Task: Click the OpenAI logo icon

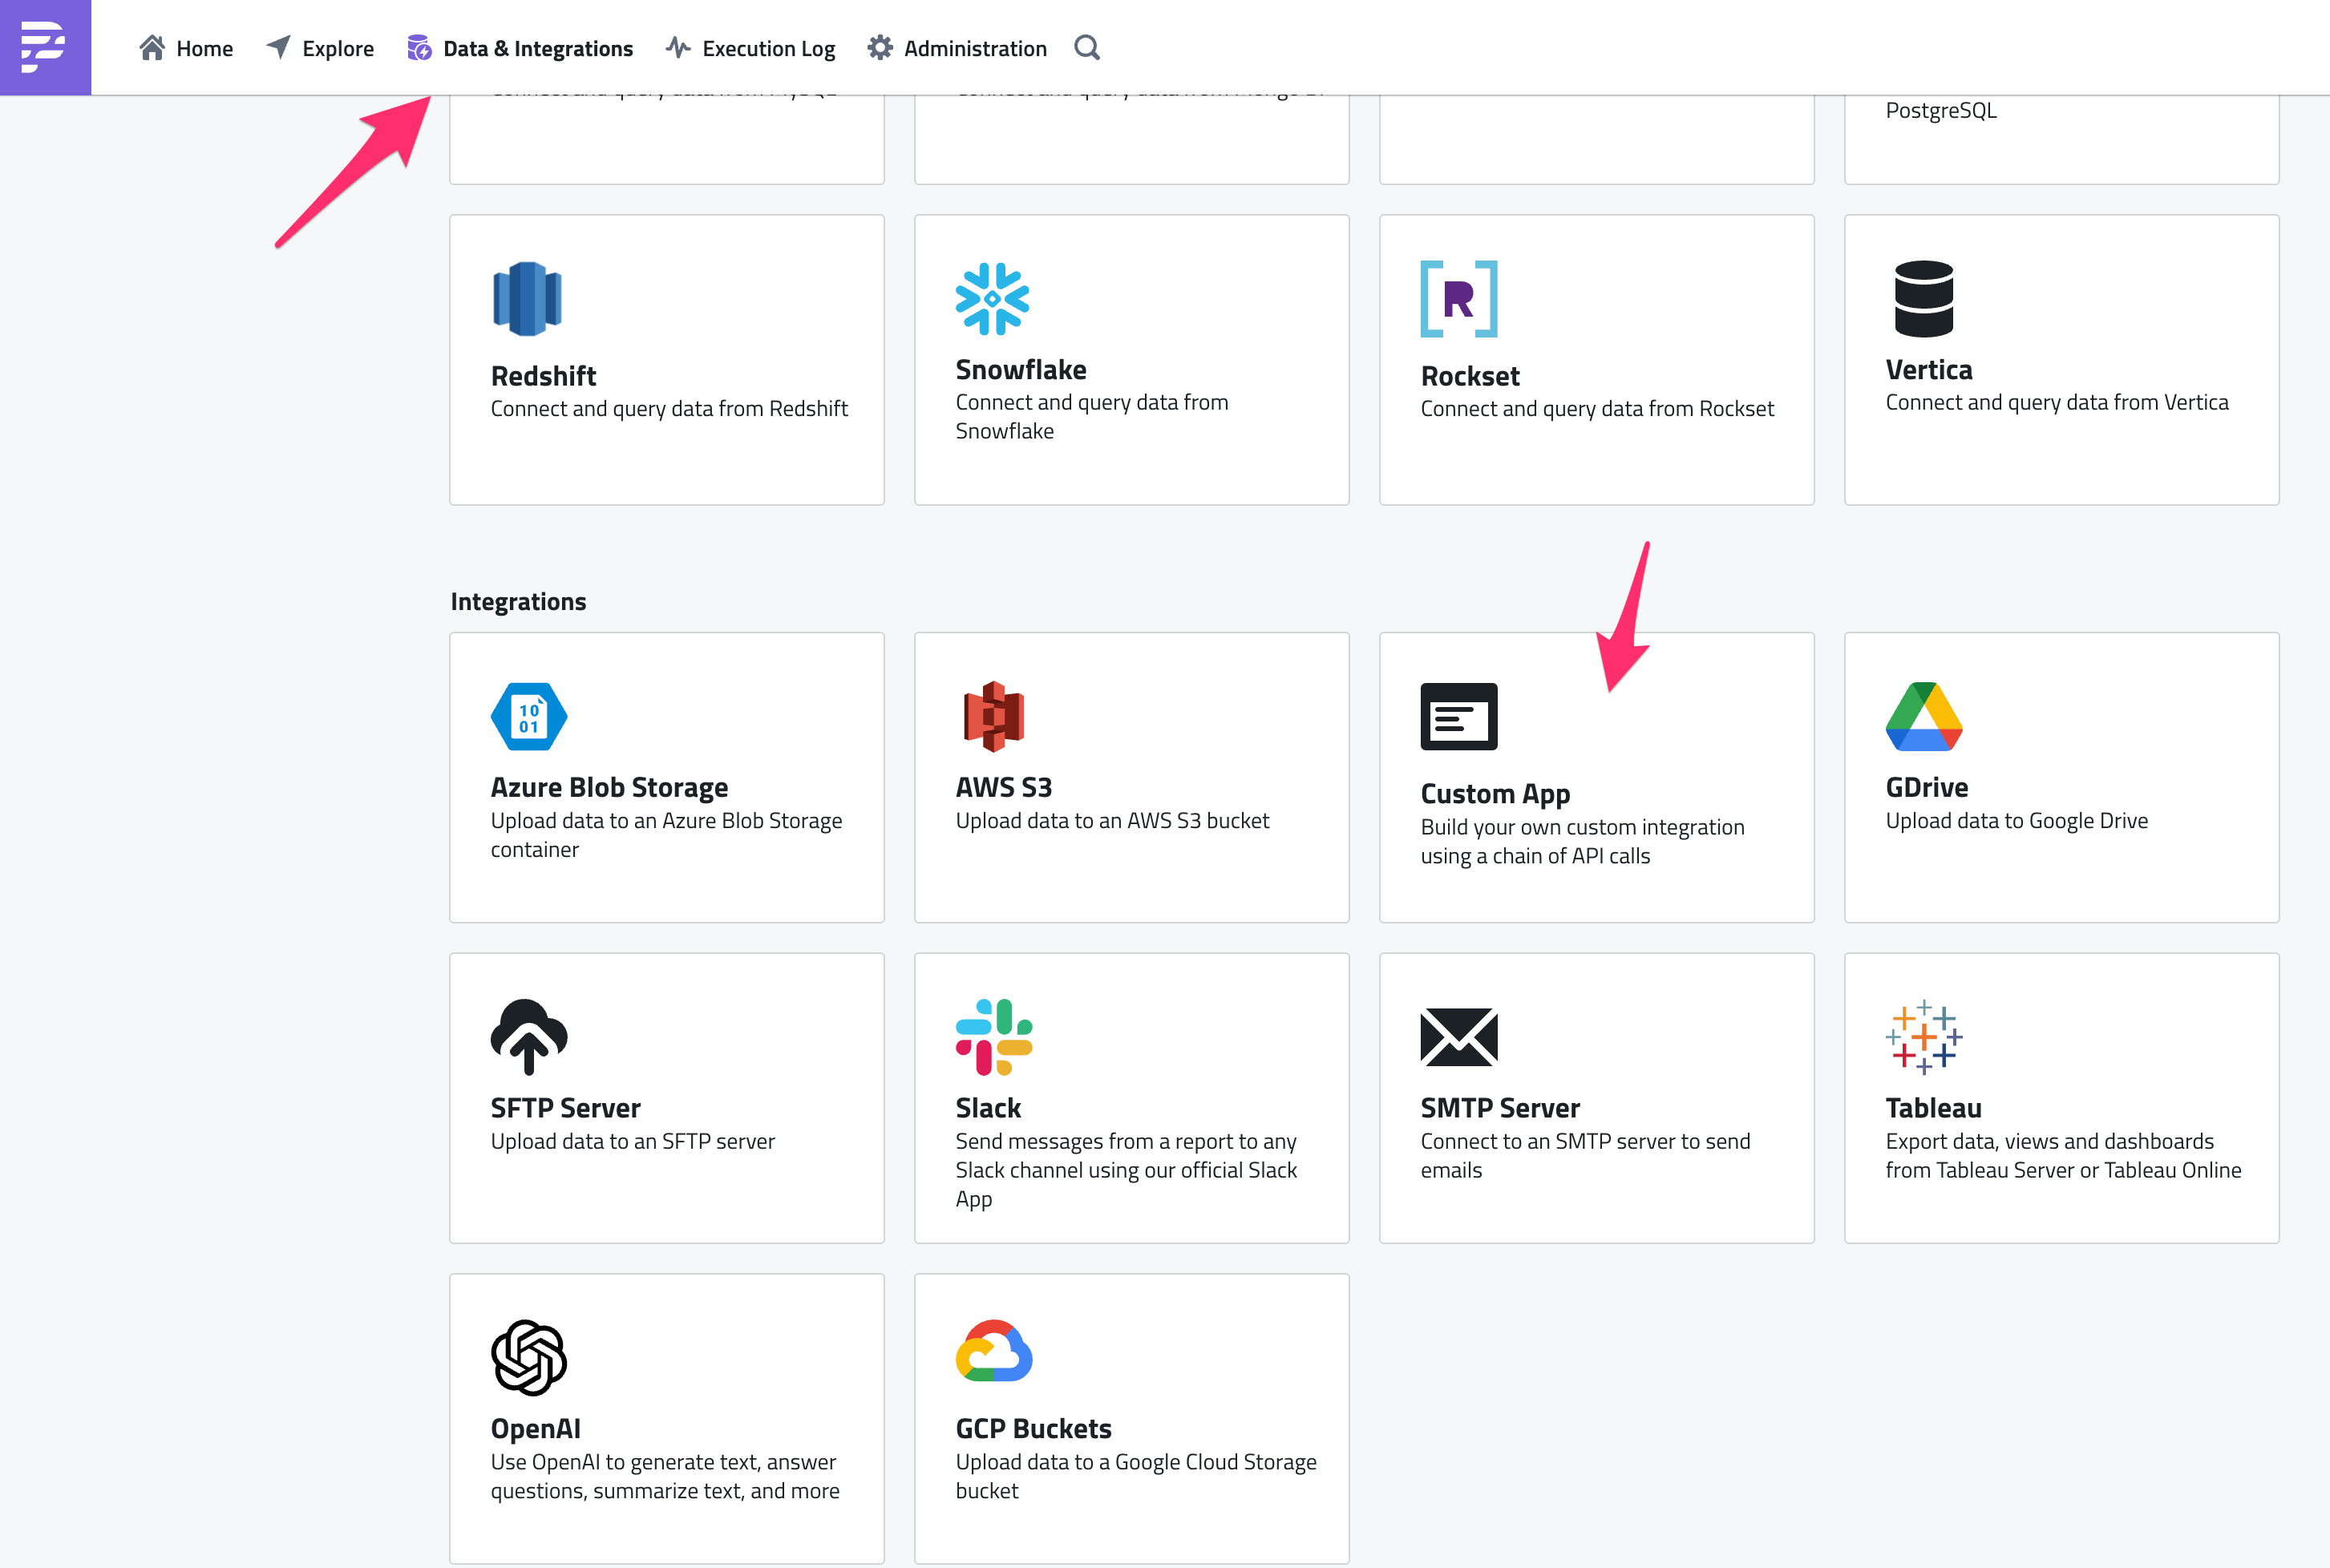Action: (x=529, y=1357)
